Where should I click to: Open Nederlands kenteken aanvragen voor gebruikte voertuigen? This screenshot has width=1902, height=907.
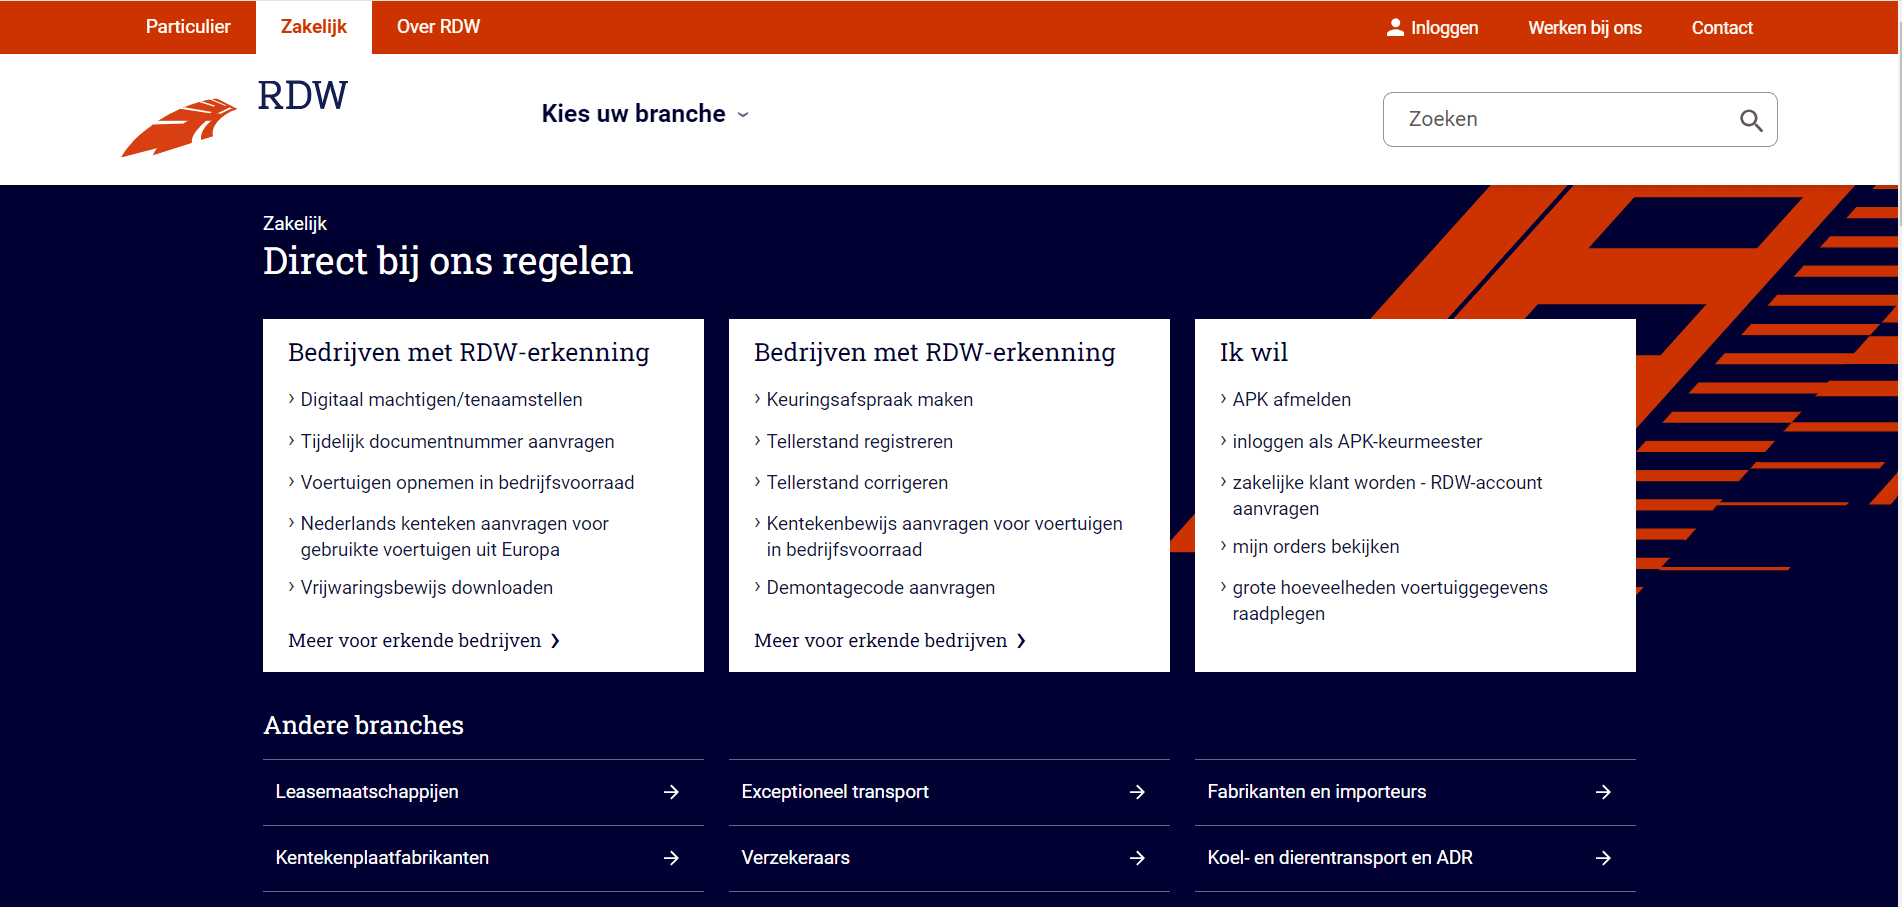click(x=454, y=537)
